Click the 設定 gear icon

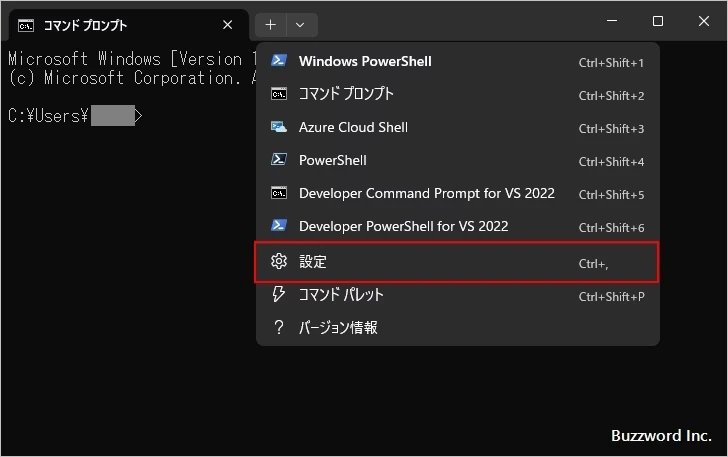click(x=279, y=262)
